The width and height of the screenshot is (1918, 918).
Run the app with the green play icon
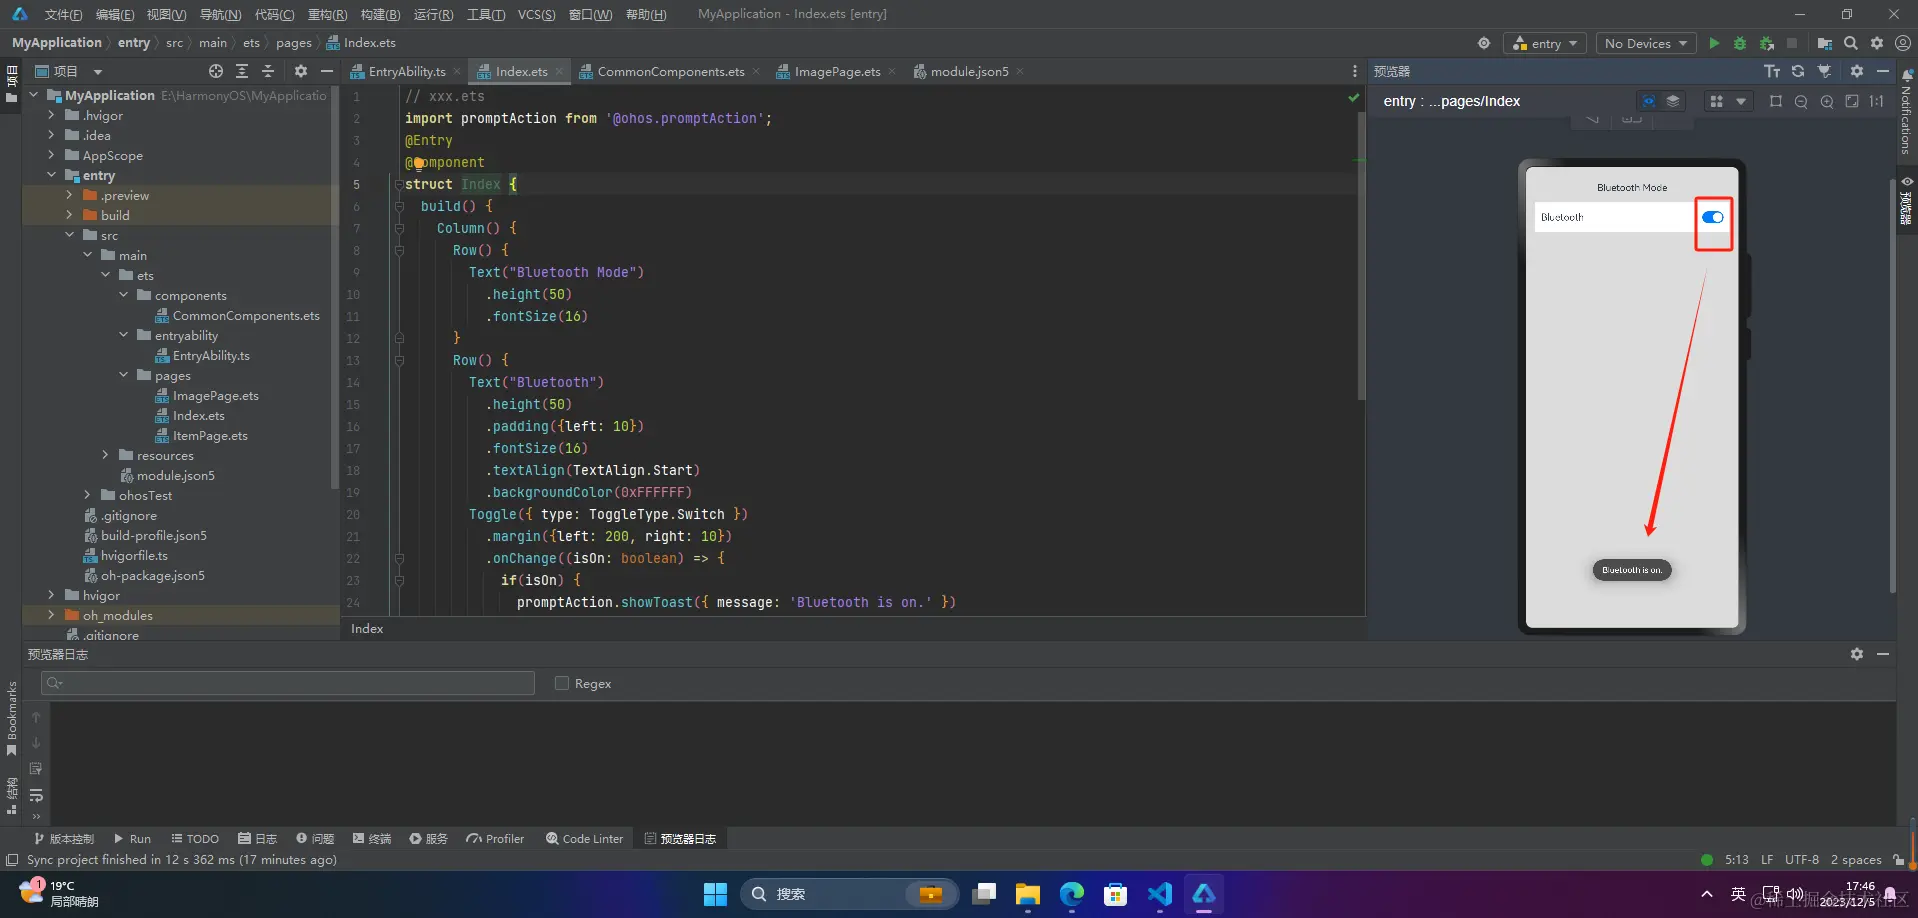coord(1714,43)
